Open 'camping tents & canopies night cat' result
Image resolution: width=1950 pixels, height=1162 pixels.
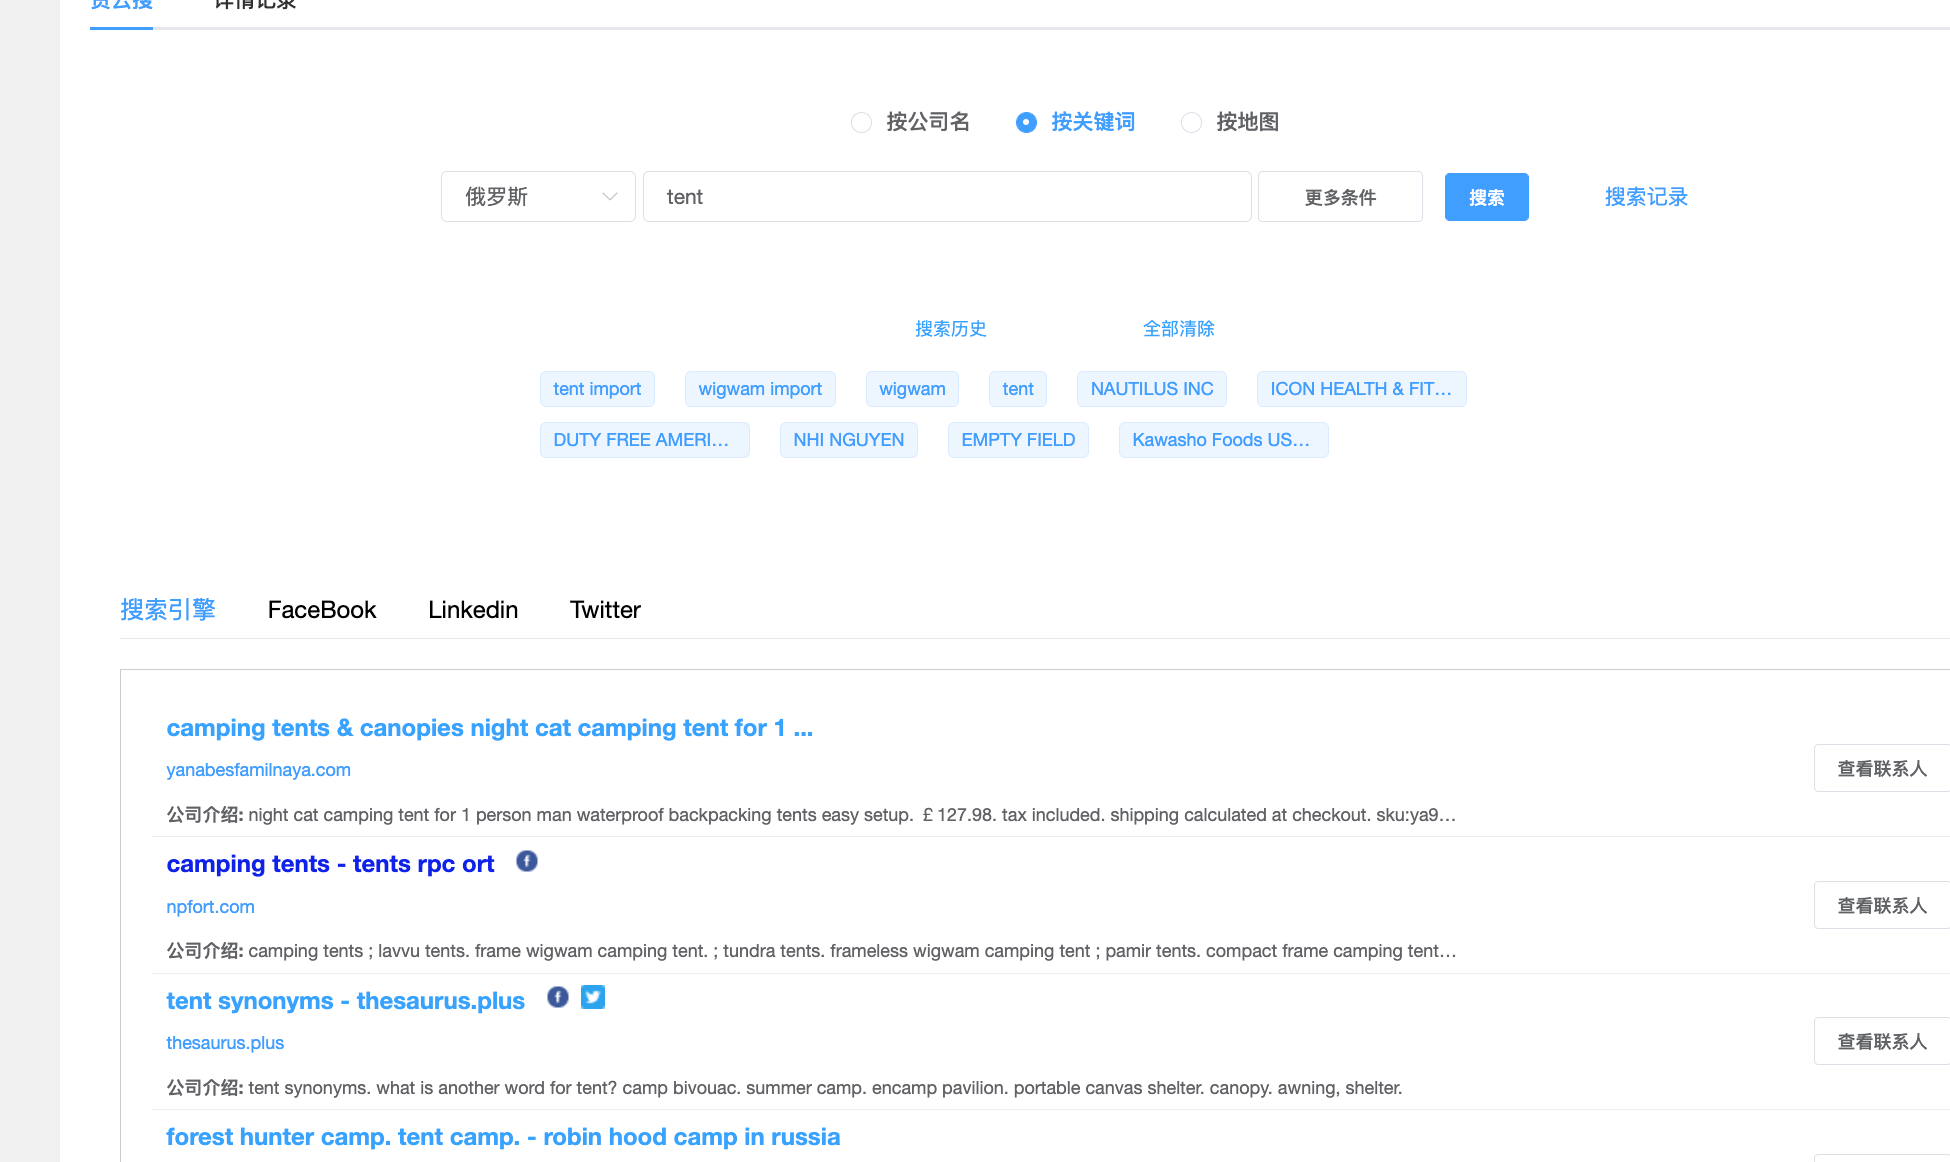490,728
